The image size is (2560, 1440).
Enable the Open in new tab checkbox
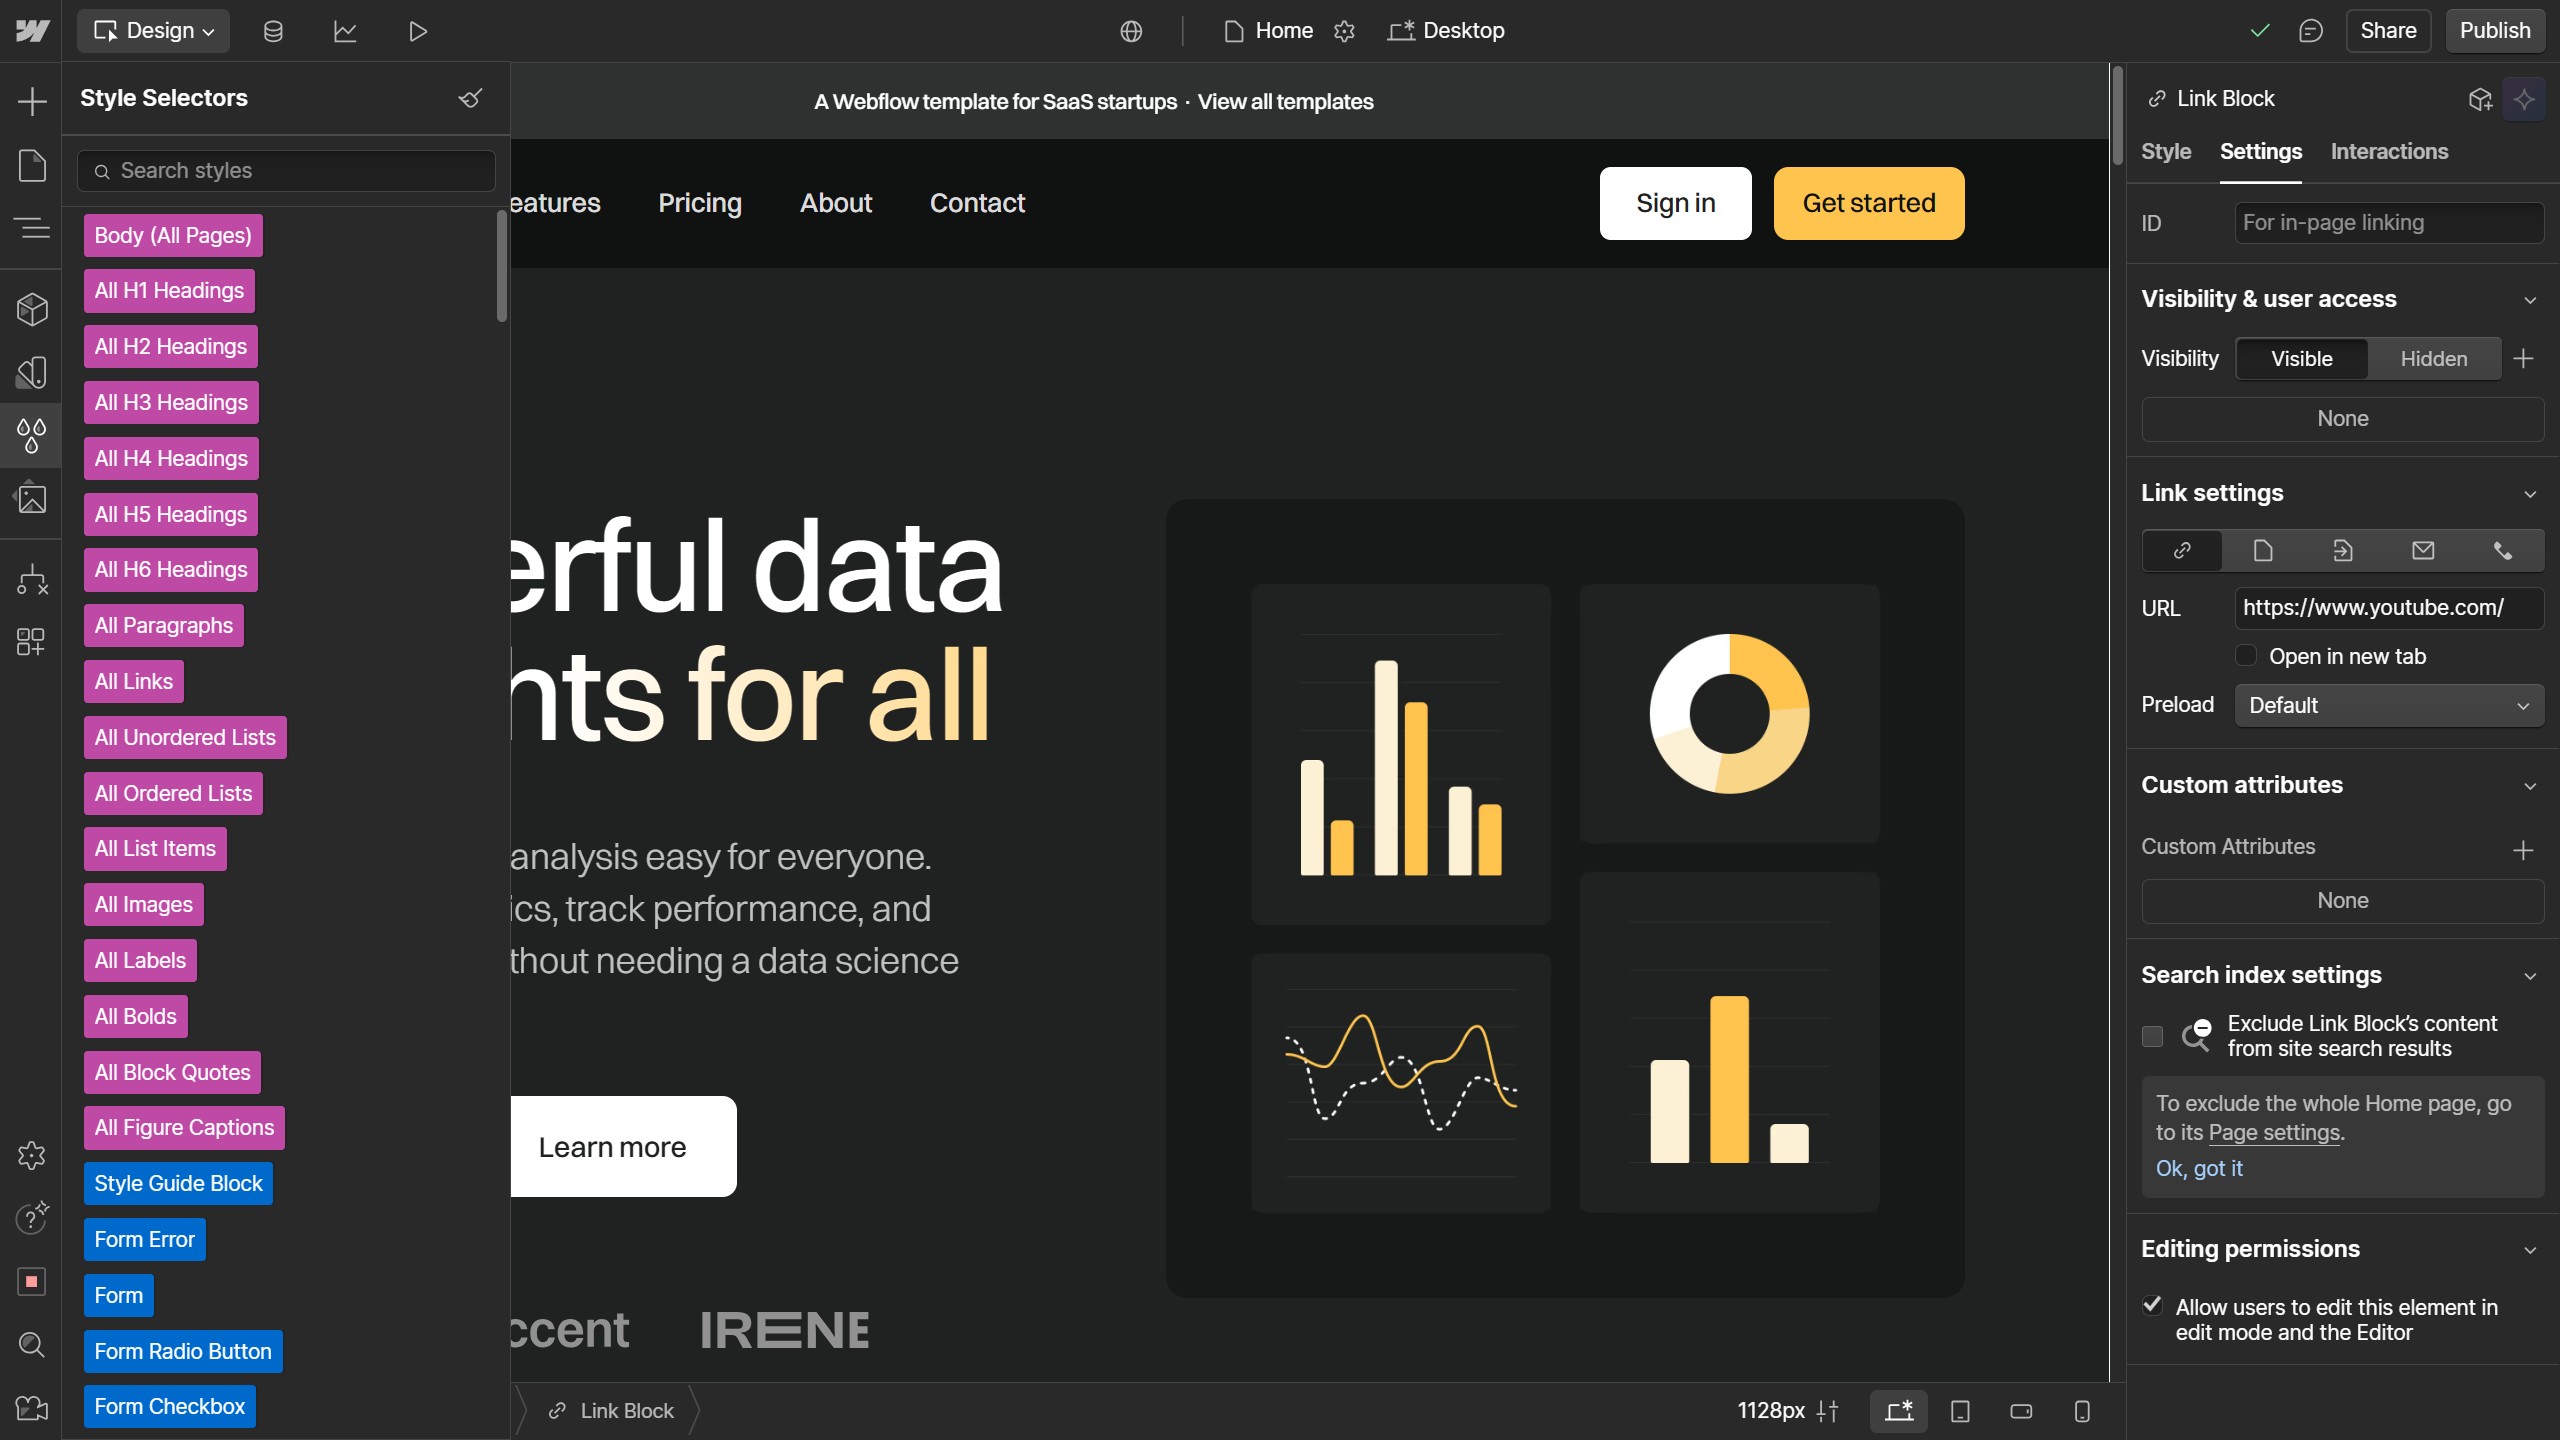[x=2246, y=656]
